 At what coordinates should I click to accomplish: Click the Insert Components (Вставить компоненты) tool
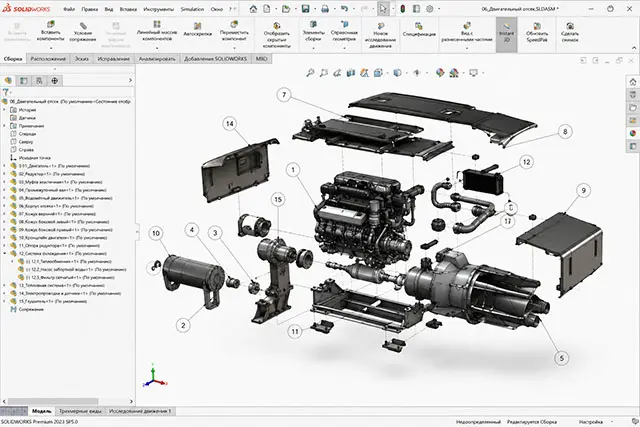tap(51, 31)
